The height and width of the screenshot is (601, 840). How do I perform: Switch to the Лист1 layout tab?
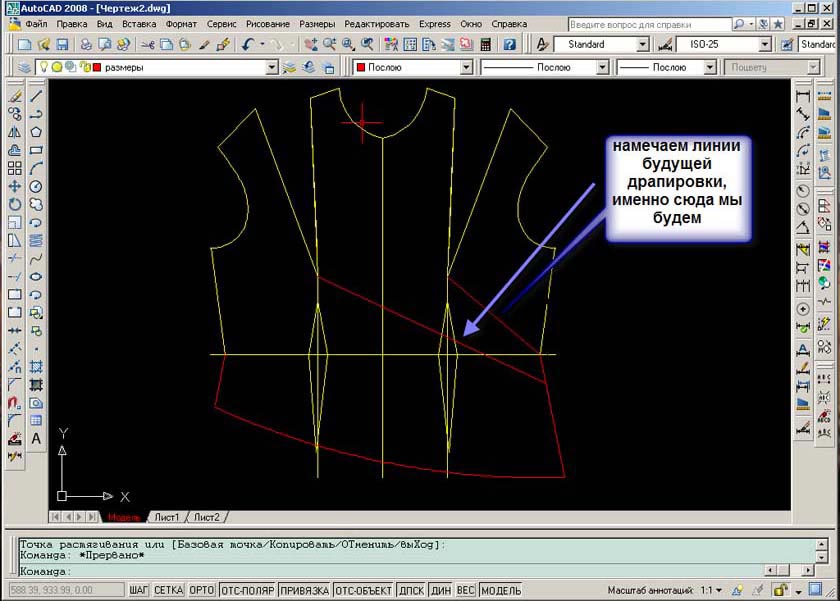[x=166, y=517]
